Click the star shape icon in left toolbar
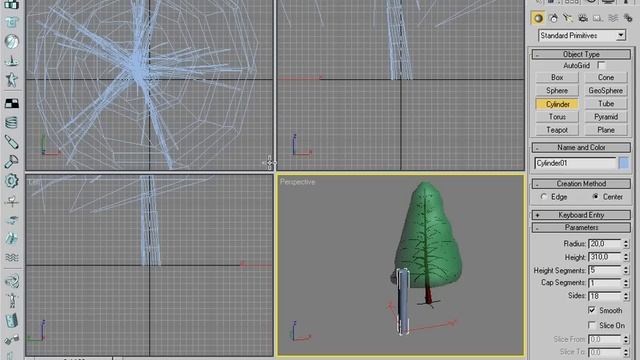 tap(11, 80)
